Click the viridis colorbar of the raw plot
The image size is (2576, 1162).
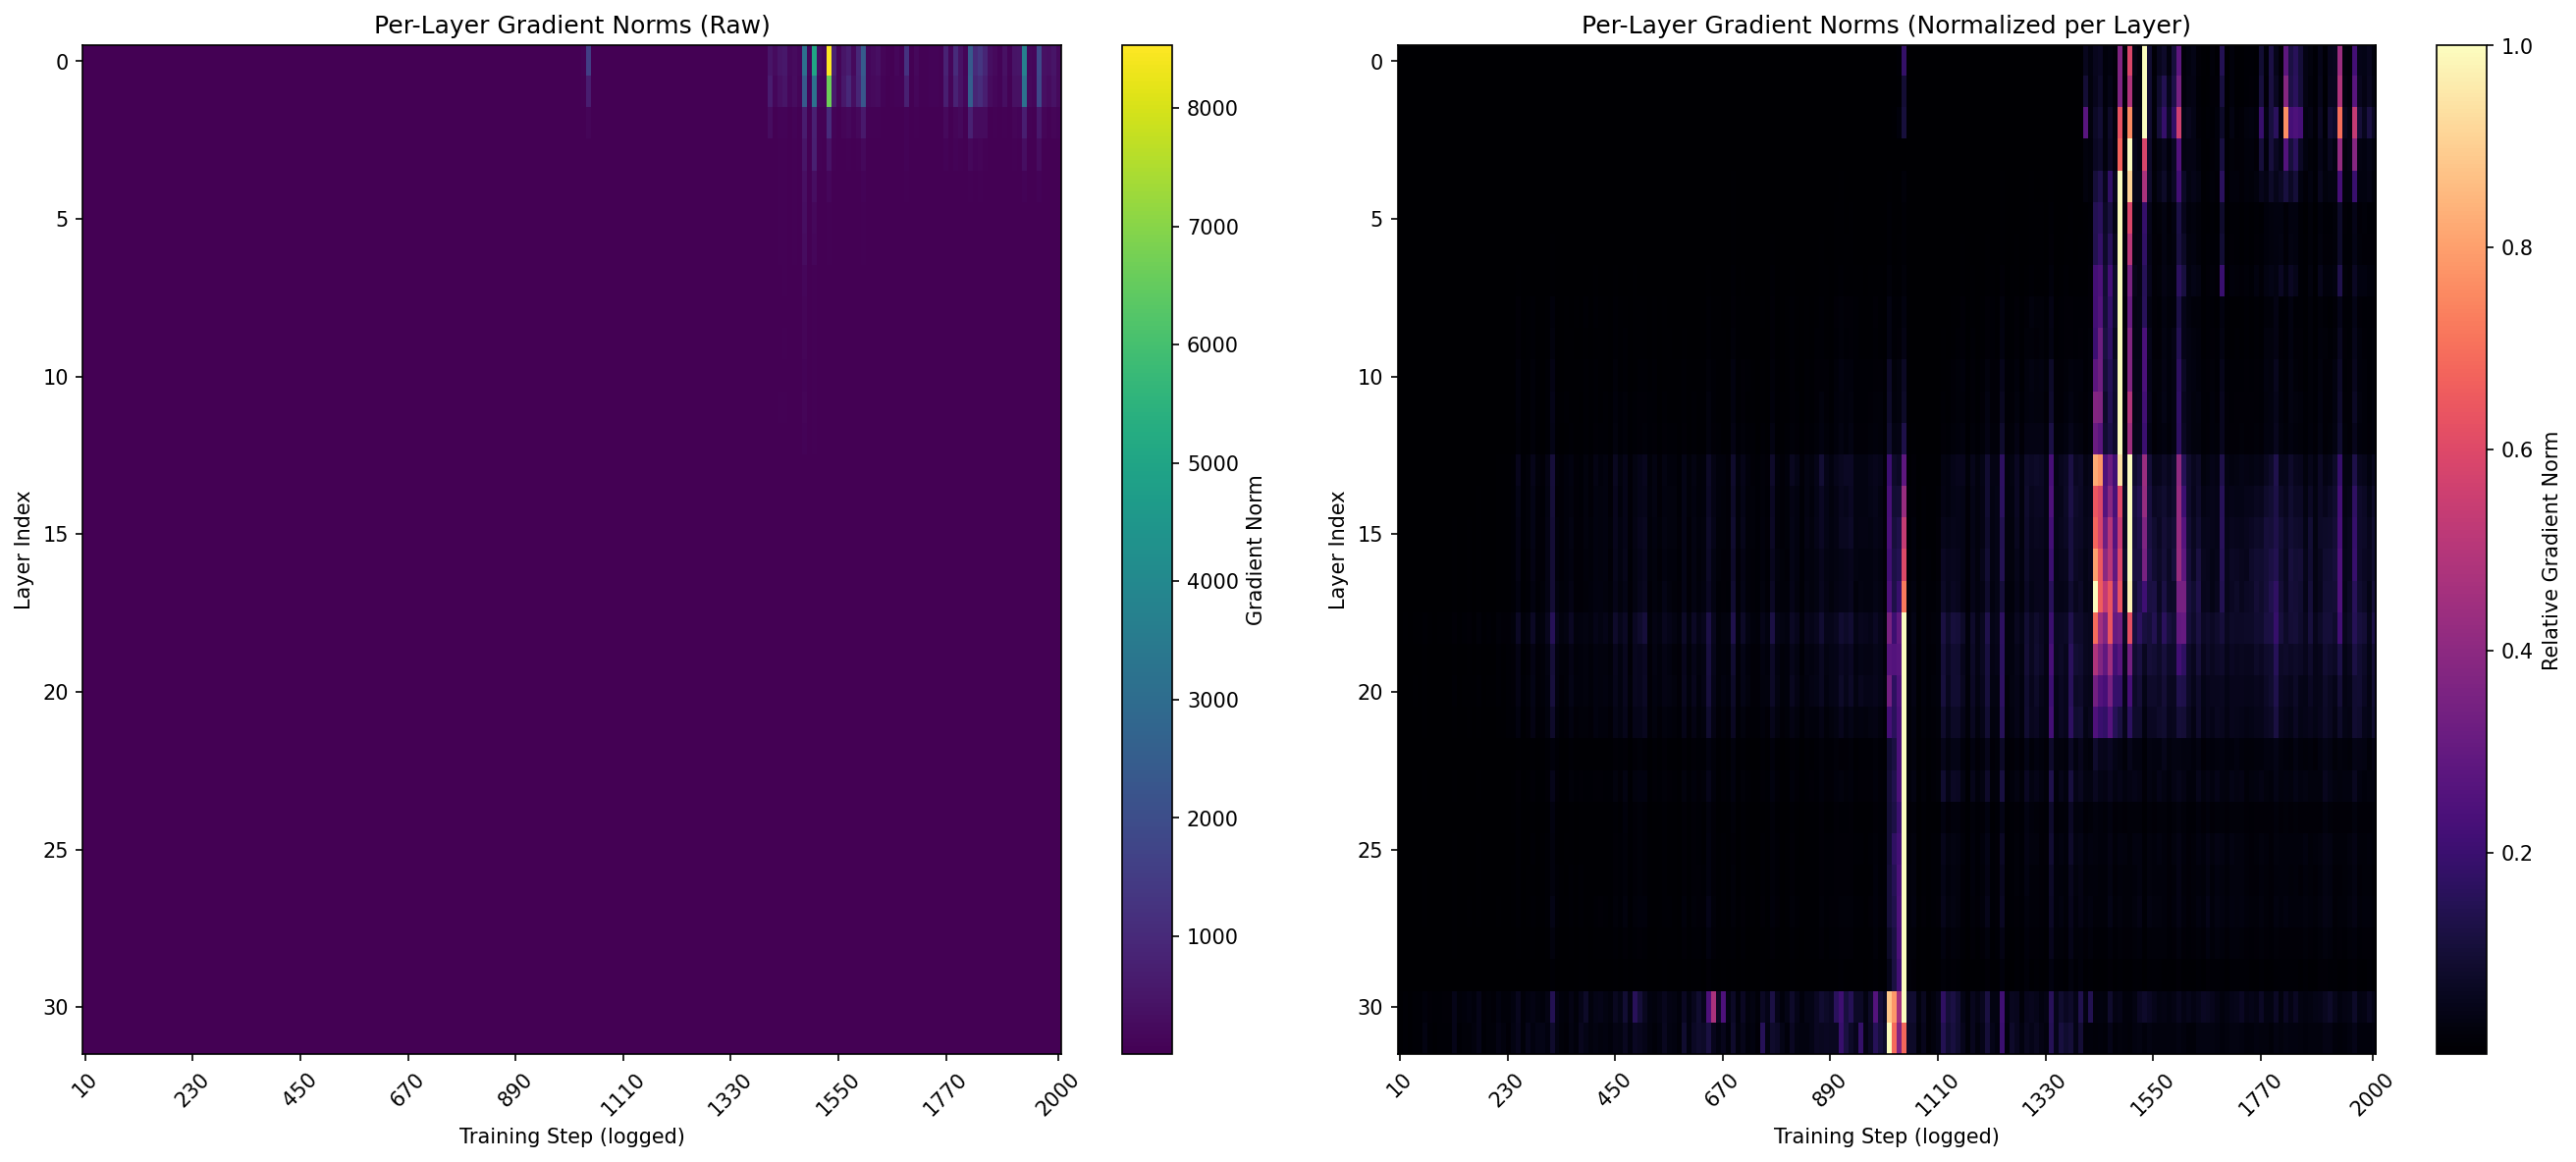tap(1147, 549)
